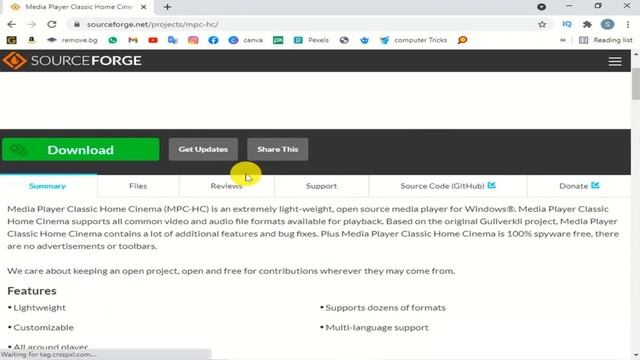The height and width of the screenshot is (360, 640).
Task: Click the Get Updates button
Action: [203, 149]
